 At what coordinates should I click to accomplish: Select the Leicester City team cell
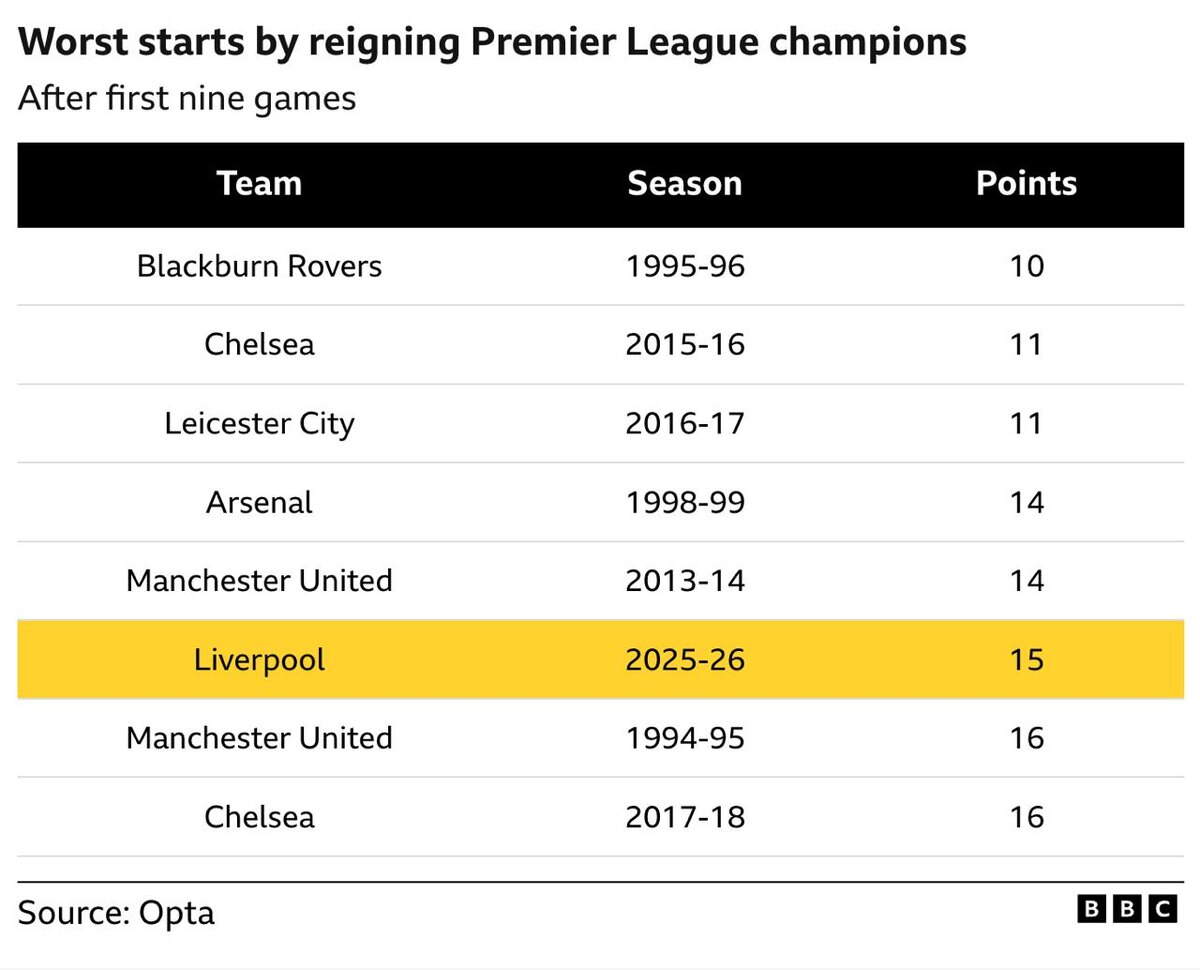pos(259,423)
